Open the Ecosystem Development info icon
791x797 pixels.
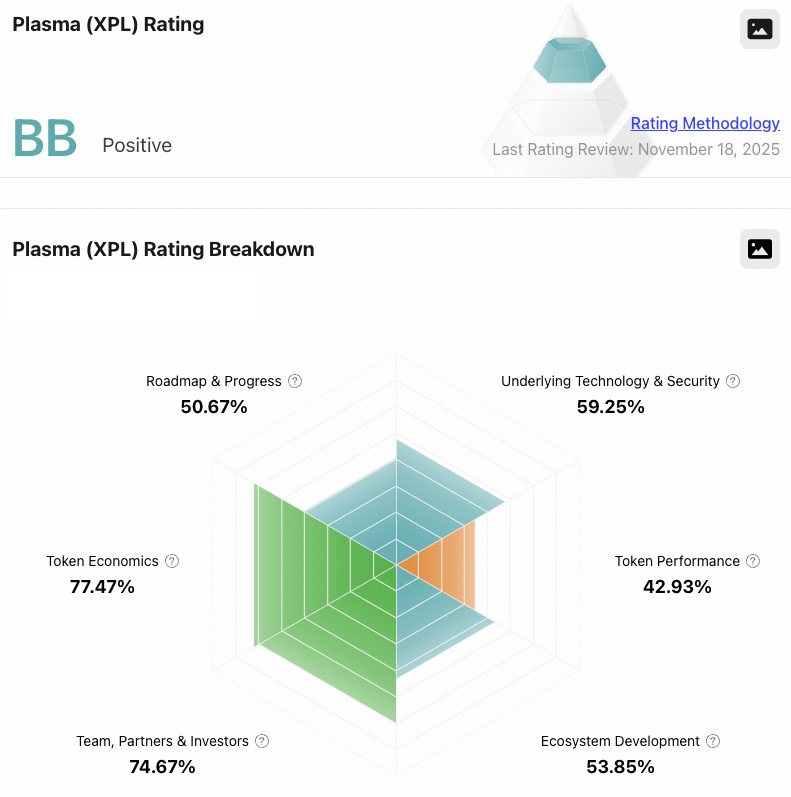tap(713, 741)
